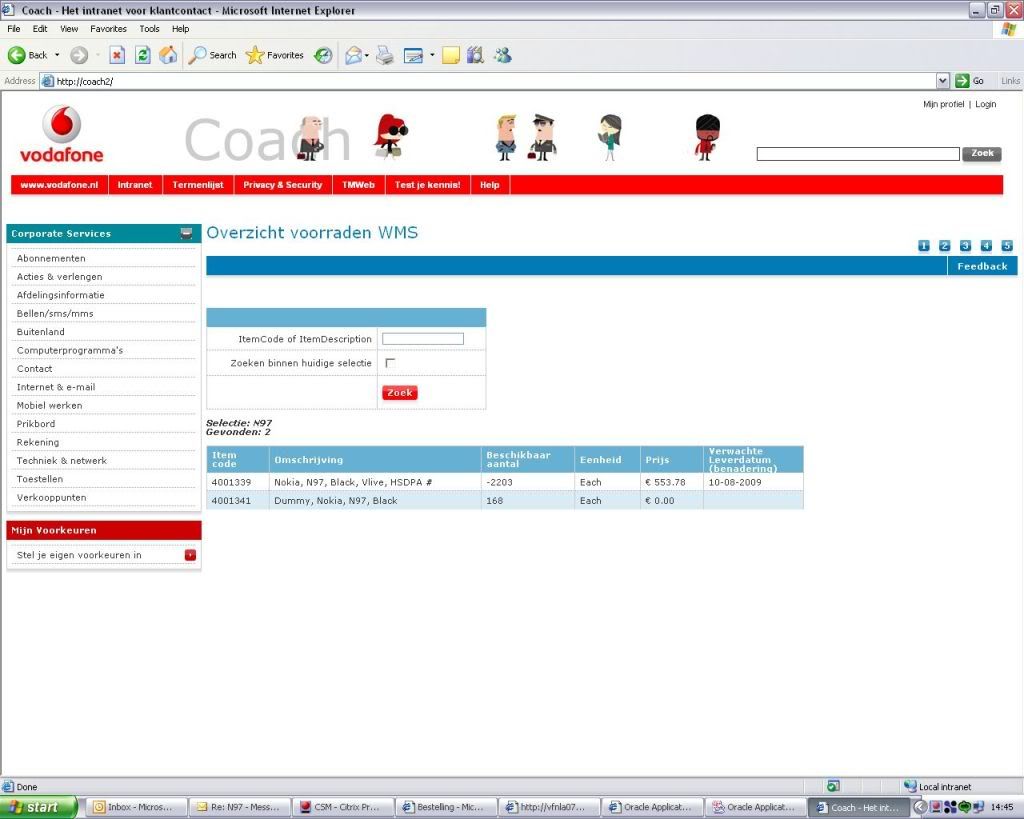Open the Edit menu
This screenshot has width=1024, height=819.
click(40, 29)
